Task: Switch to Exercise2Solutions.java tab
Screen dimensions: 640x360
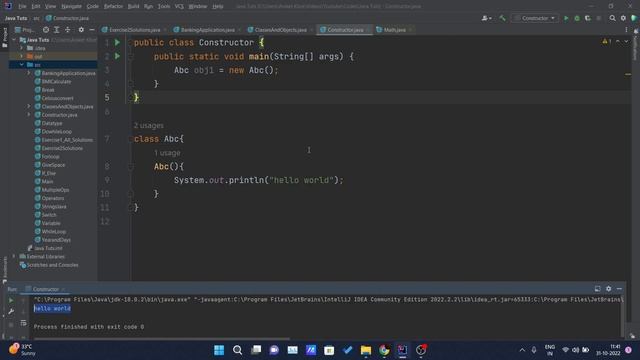Action: [134, 30]
